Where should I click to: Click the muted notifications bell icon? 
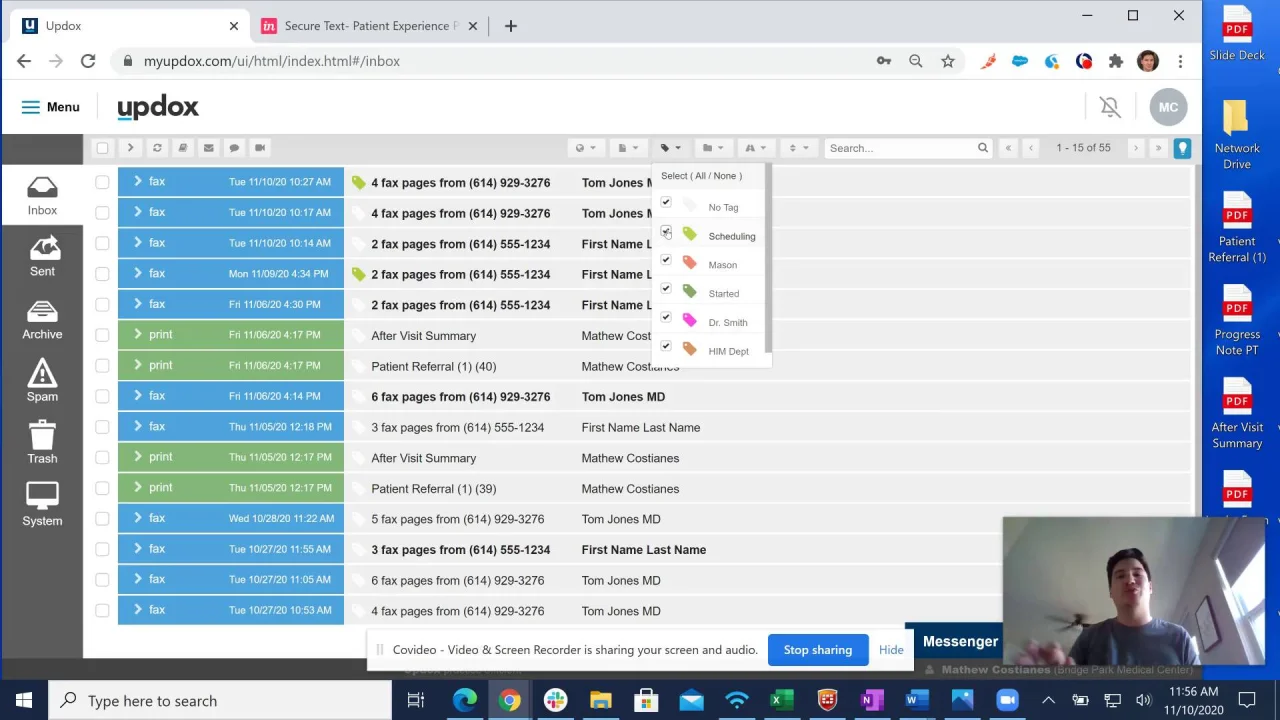pyautogui.click(x=1109, y=107)
